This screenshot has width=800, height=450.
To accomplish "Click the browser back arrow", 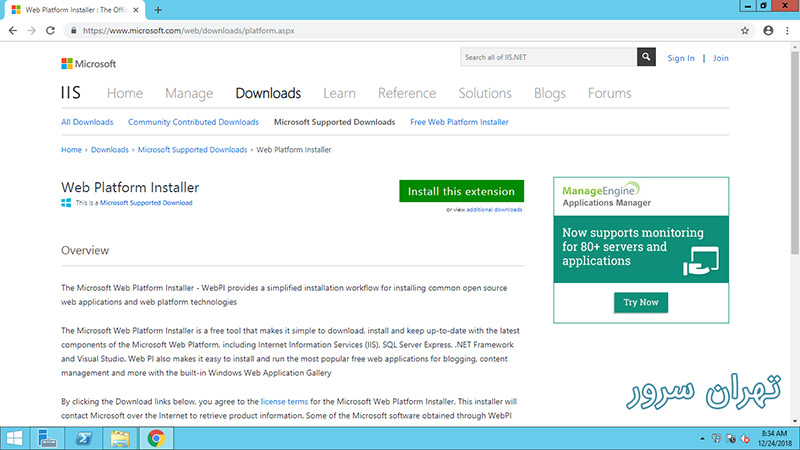I will coord(12,30).
